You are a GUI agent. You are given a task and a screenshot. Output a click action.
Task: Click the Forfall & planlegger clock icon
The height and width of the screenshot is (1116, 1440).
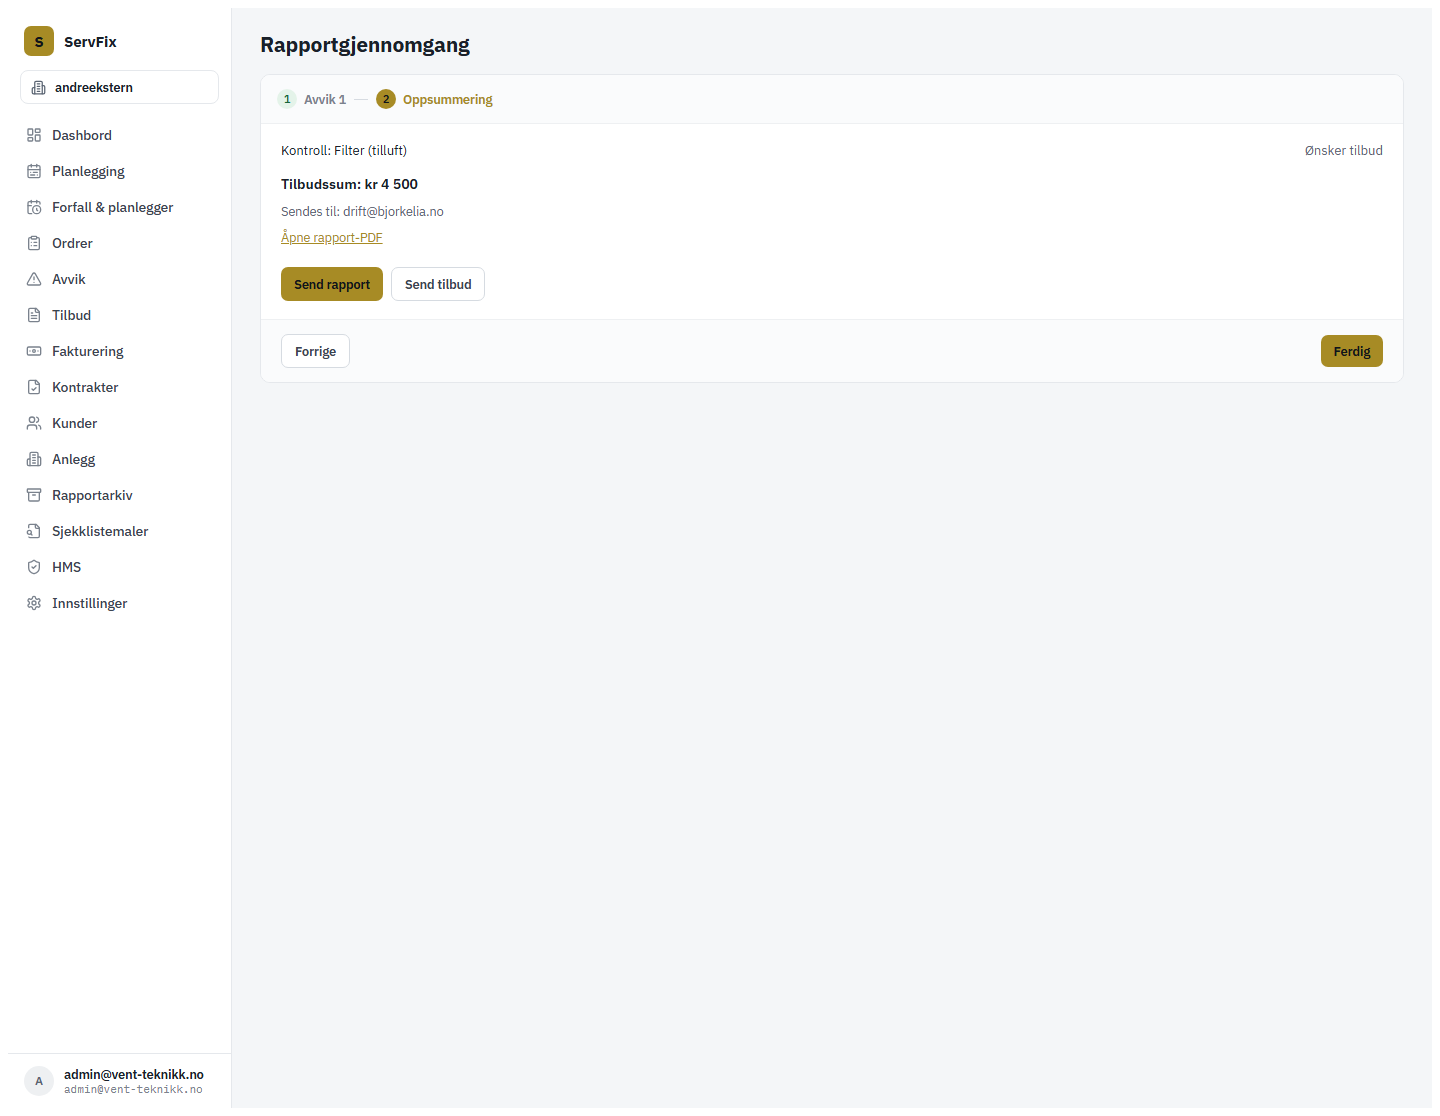tap(34, 207)
